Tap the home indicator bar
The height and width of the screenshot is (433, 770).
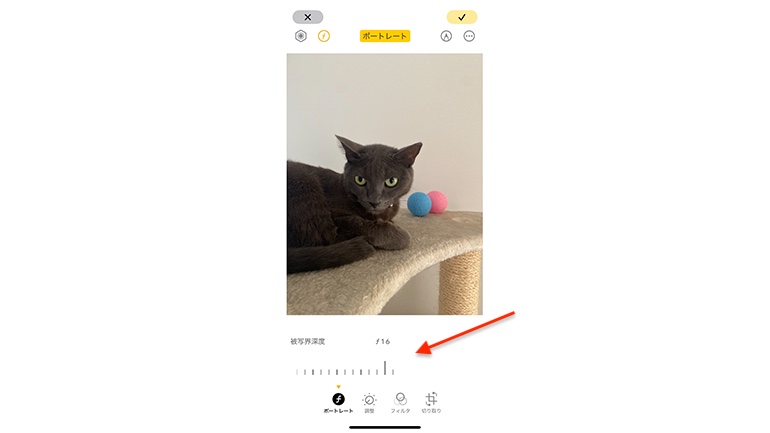385,427
